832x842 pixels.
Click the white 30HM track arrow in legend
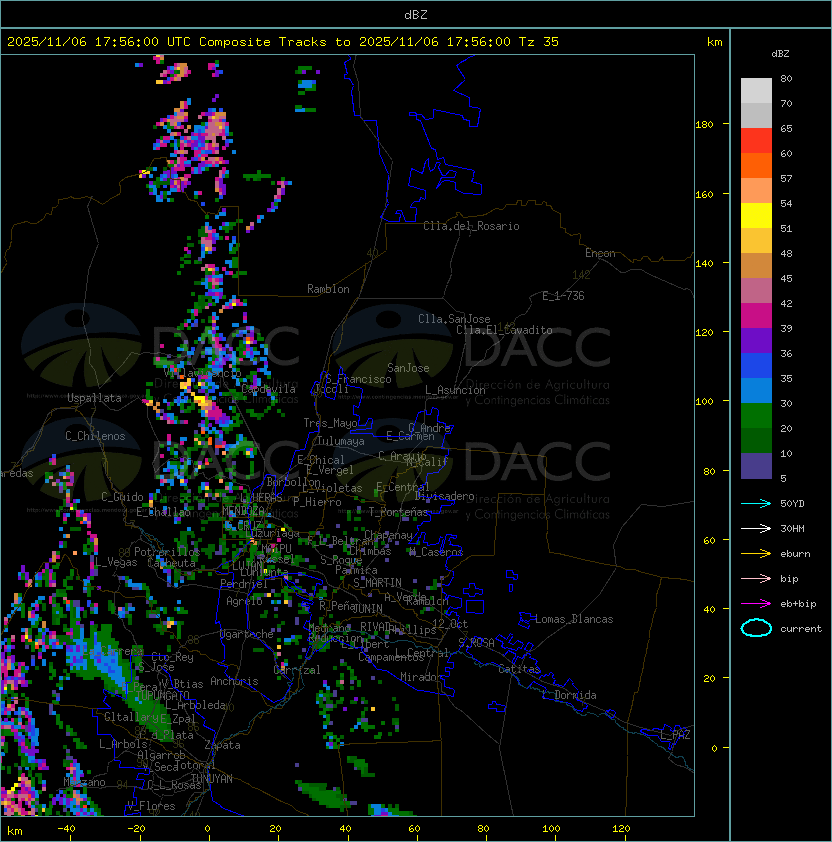tap(756, 529)
